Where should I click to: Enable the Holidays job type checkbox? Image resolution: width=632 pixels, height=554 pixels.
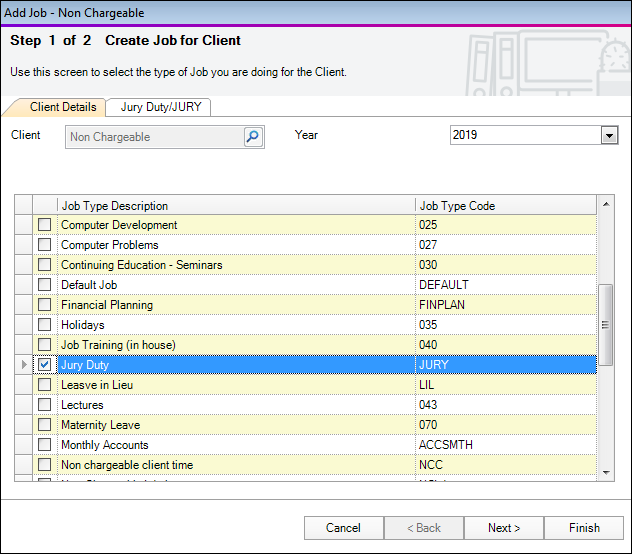pyautogui.click(x=44, y=325)
